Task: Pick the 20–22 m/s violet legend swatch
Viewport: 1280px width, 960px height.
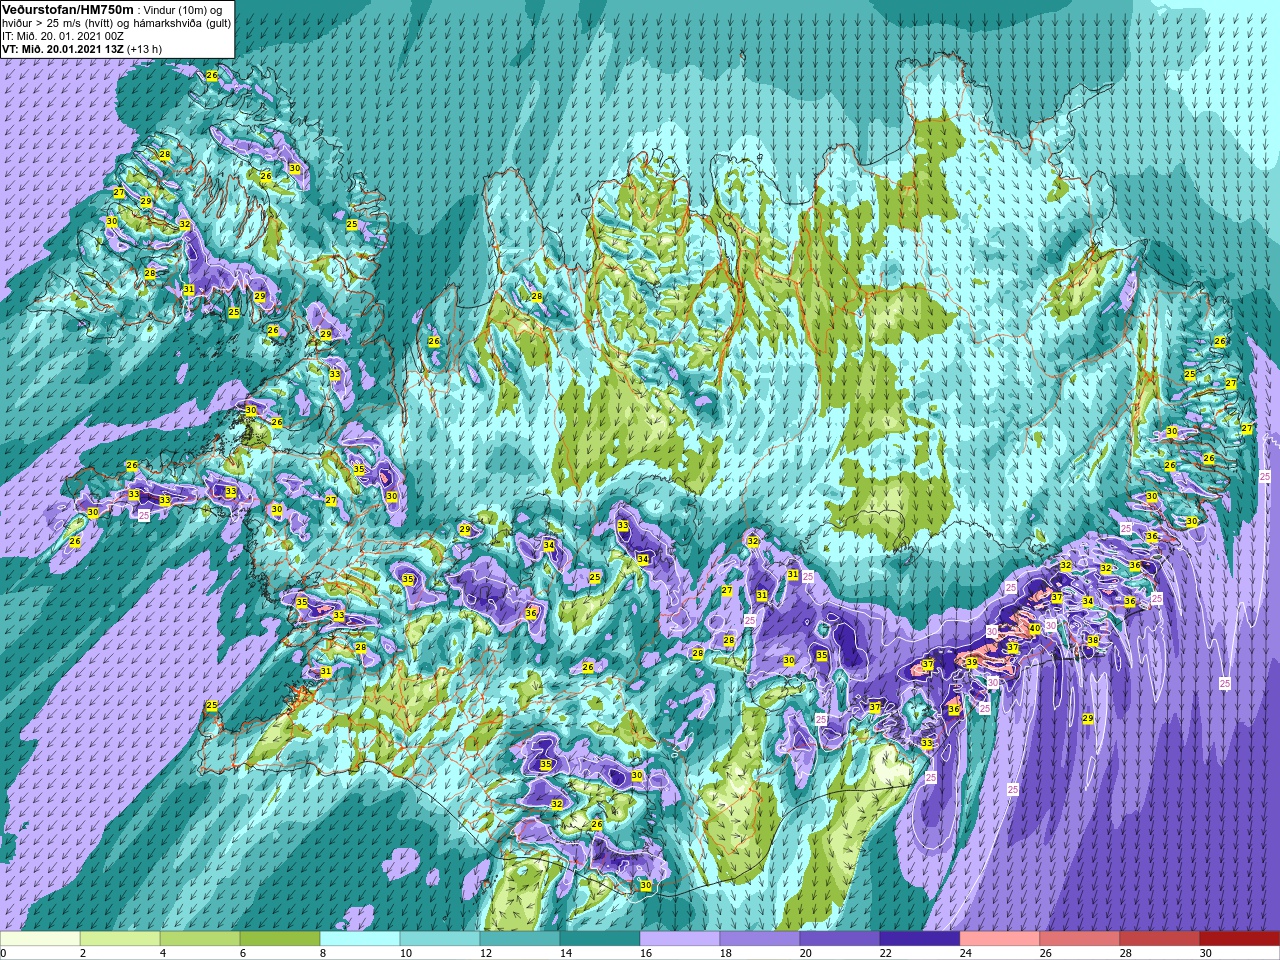Action: coord(840,938)
